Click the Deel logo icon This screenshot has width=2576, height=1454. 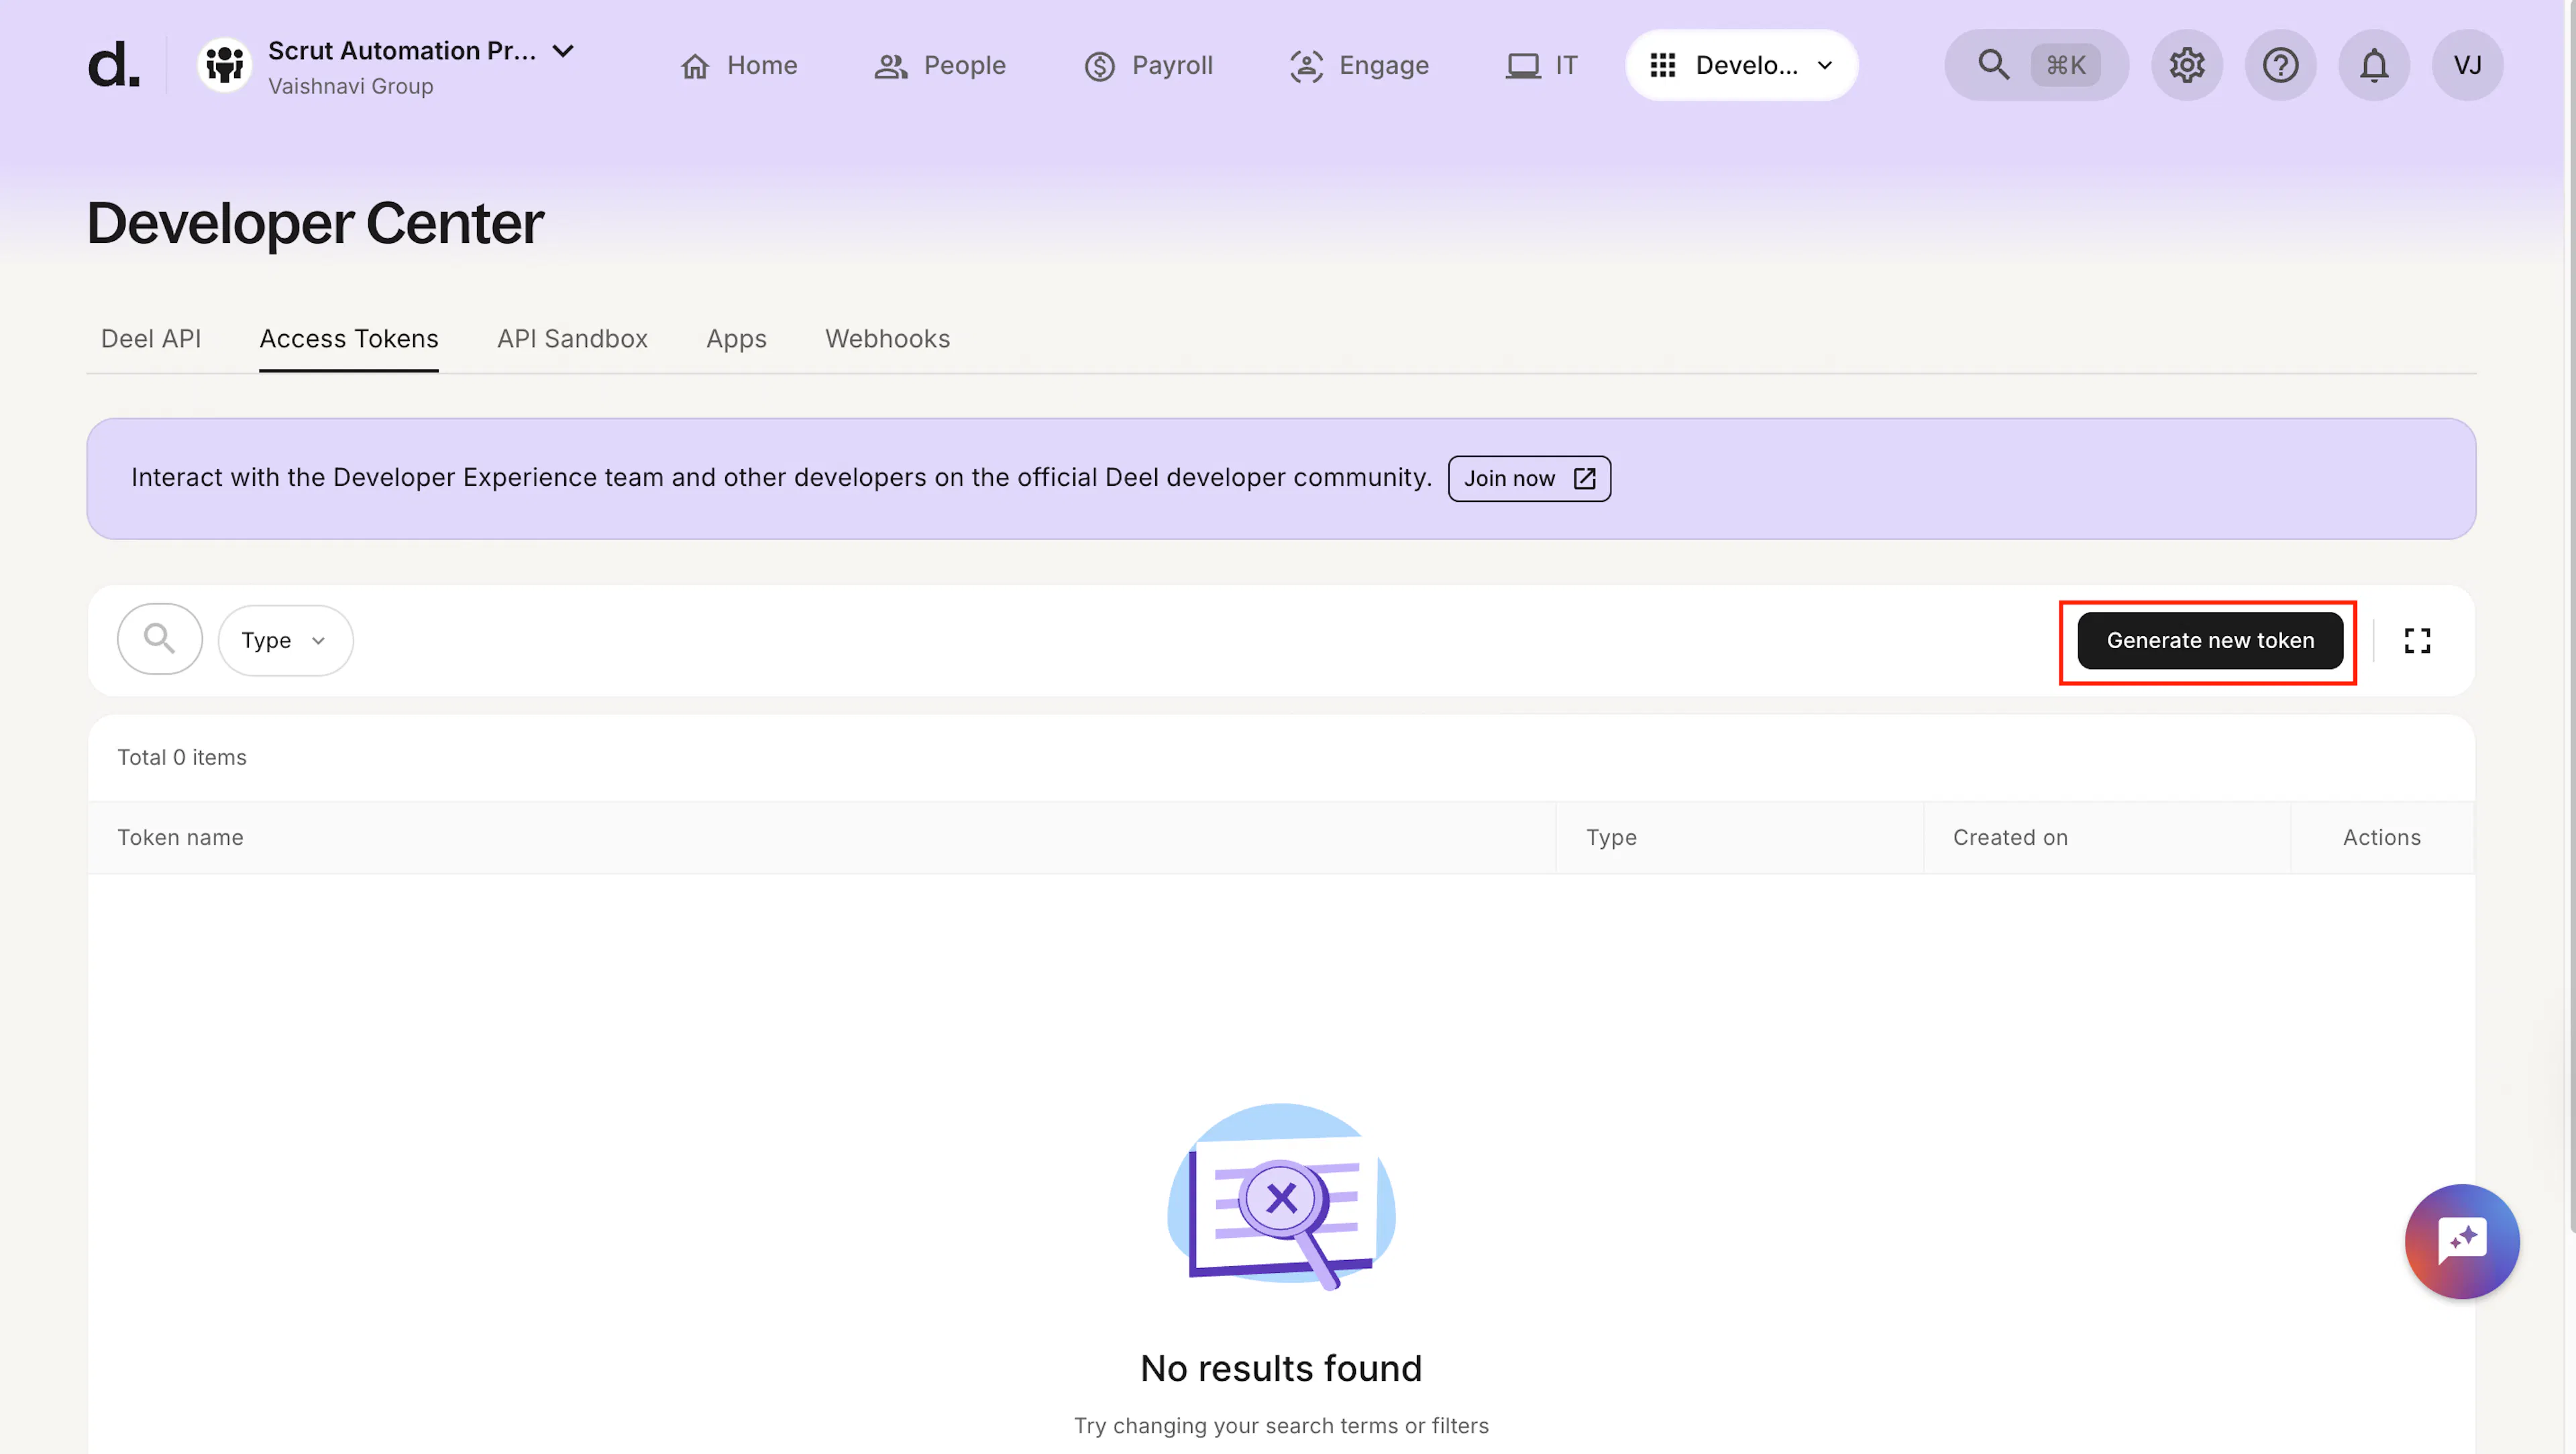(x=114, y=65)
